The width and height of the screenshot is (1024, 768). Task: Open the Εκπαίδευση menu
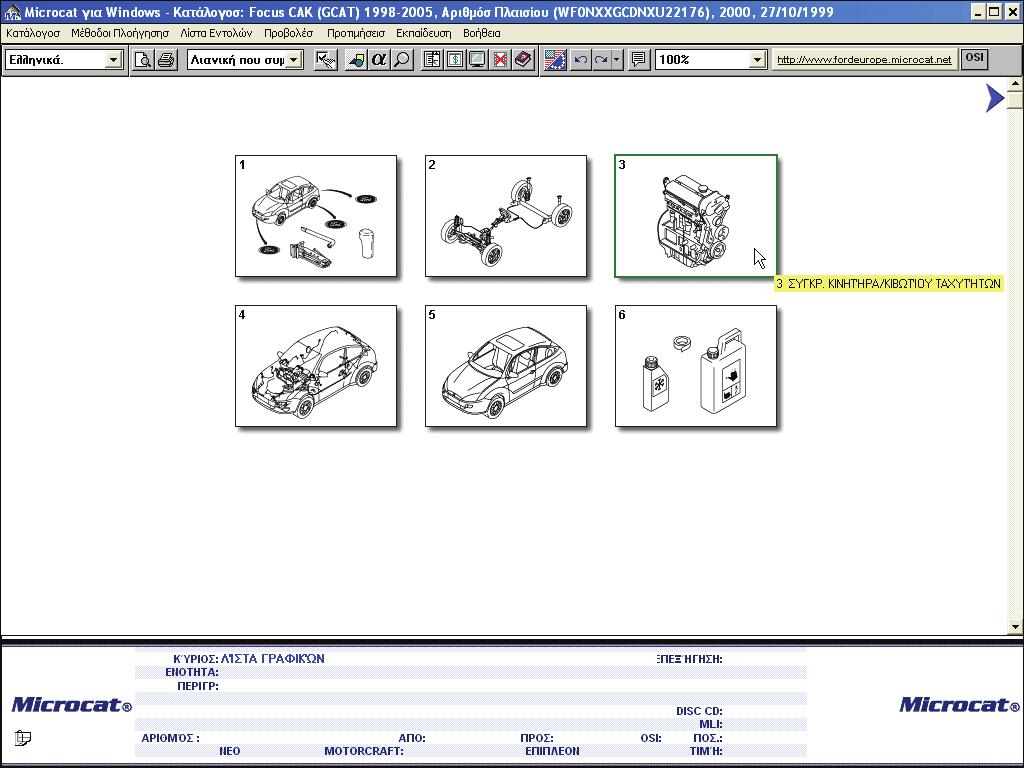click(x=424, y=33)
